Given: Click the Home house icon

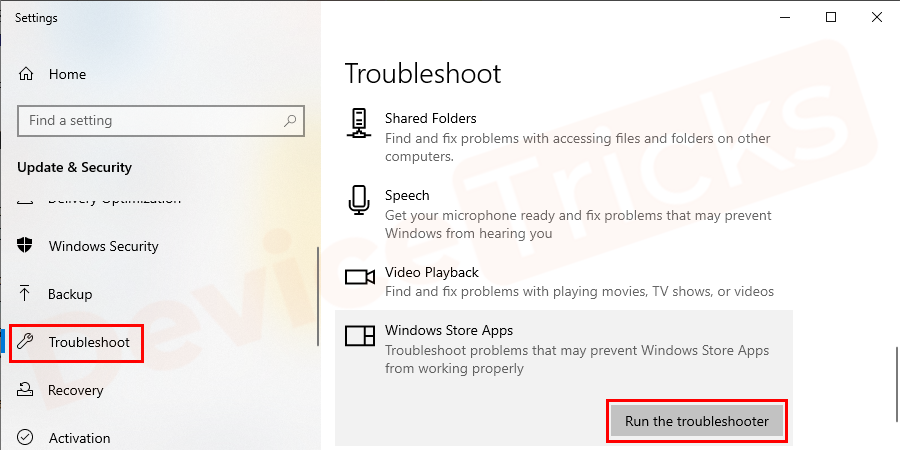Looking at the screenshot, I should pos(26,74).
